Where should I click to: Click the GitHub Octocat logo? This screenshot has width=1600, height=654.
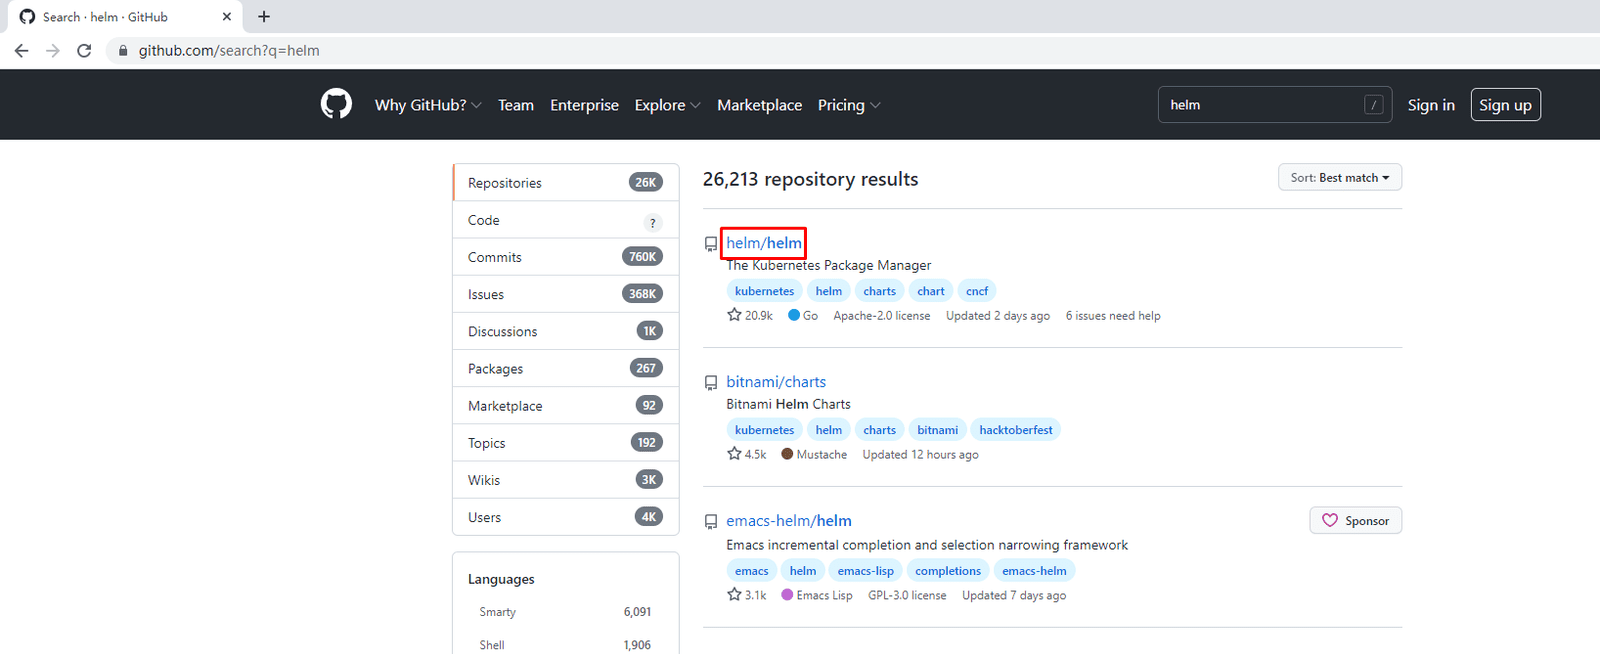[336, 104]
